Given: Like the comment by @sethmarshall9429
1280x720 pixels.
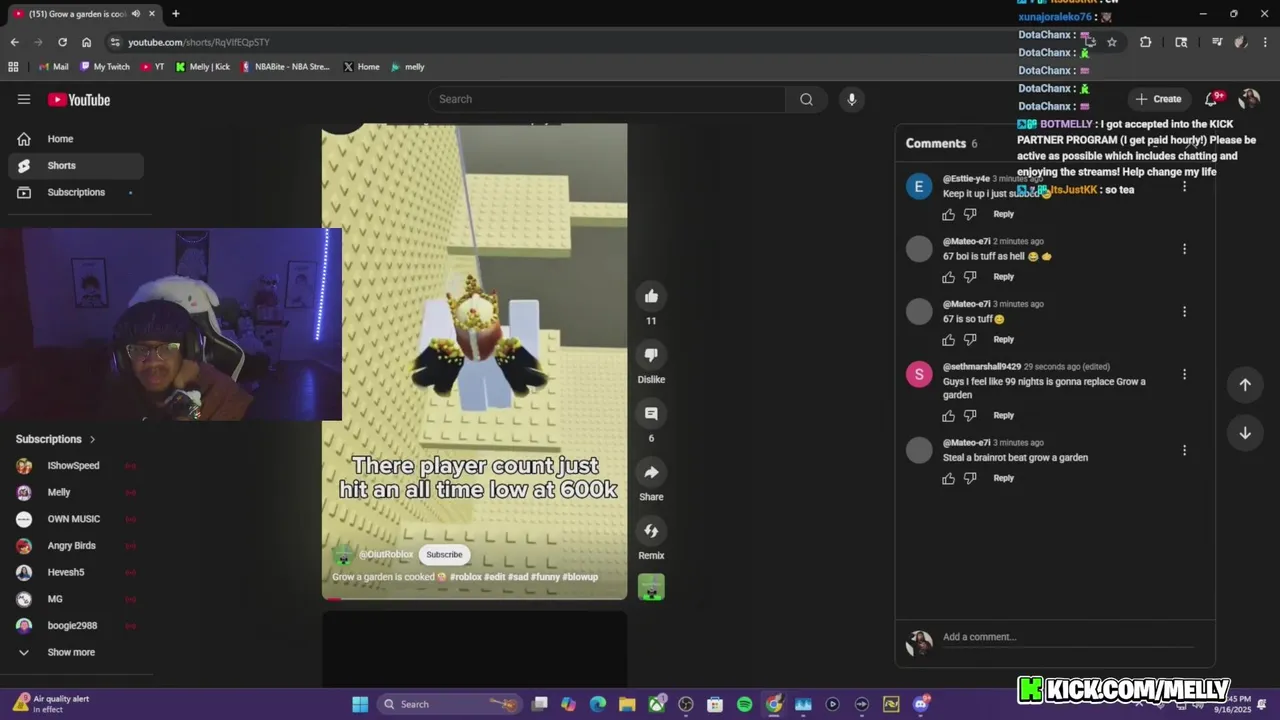Looking at the screenshot, I should click(948, 416).
